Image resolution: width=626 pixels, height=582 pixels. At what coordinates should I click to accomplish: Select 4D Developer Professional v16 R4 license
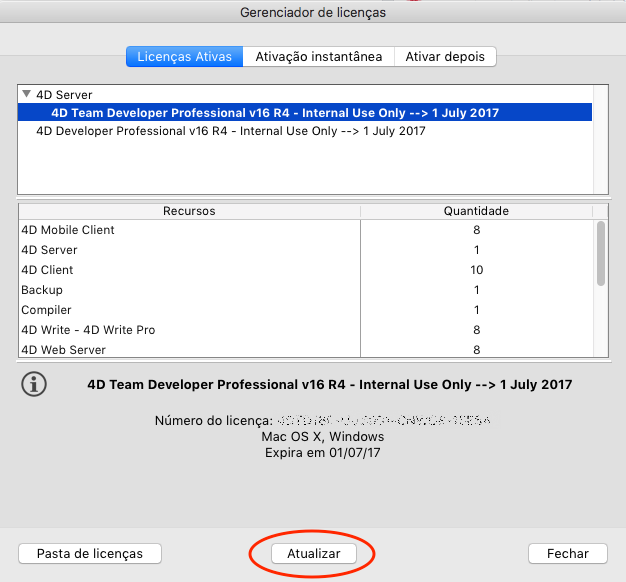pyautogui.click(x=230, y=131)
